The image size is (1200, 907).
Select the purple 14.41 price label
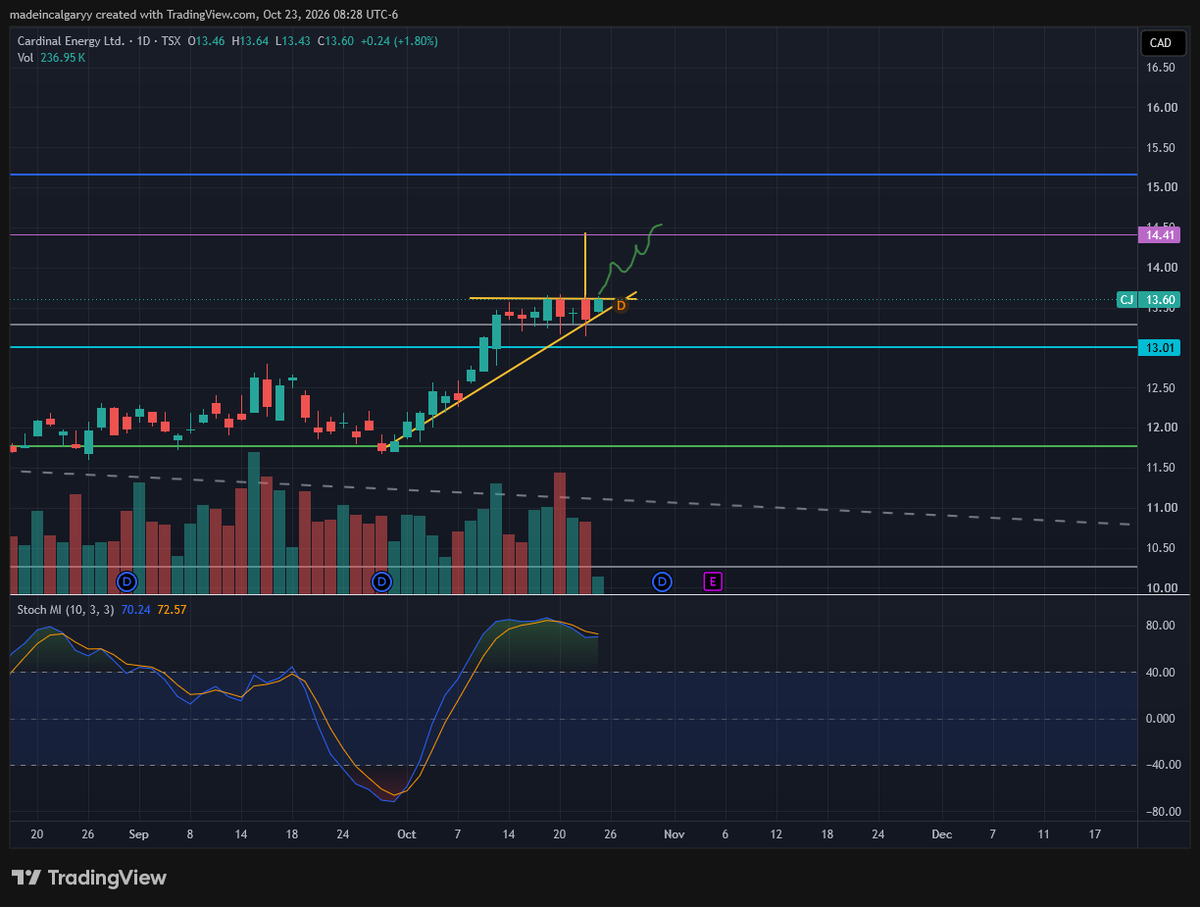(1160, 235)
